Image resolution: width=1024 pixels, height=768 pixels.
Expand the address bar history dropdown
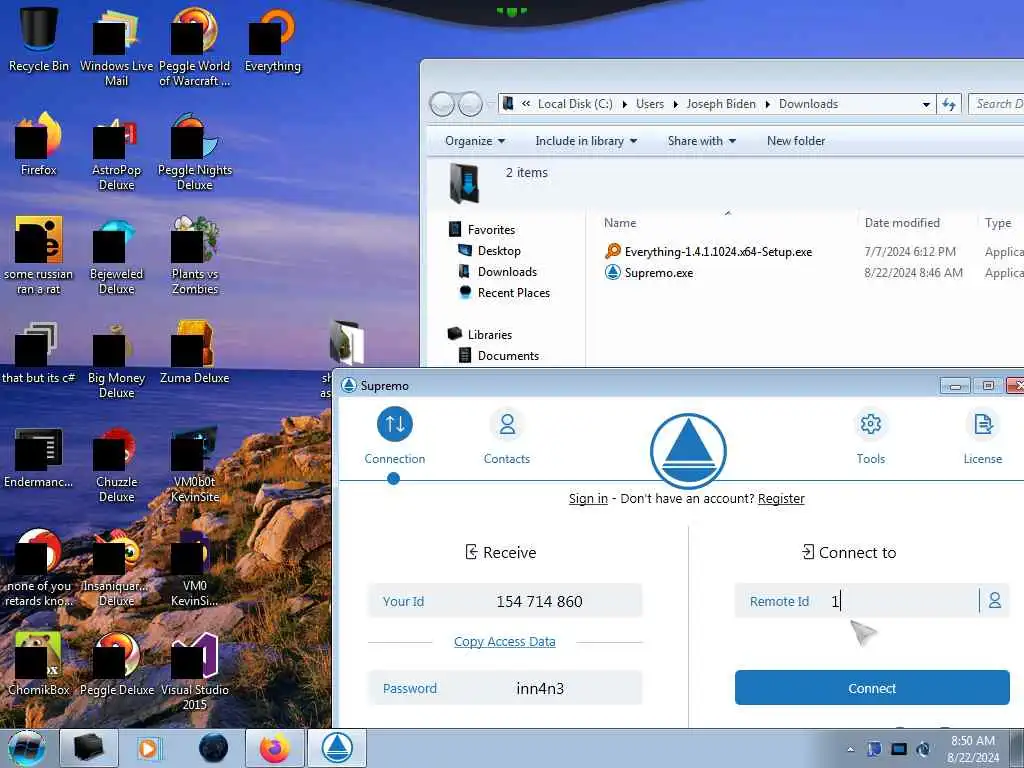tap(925, 104)
